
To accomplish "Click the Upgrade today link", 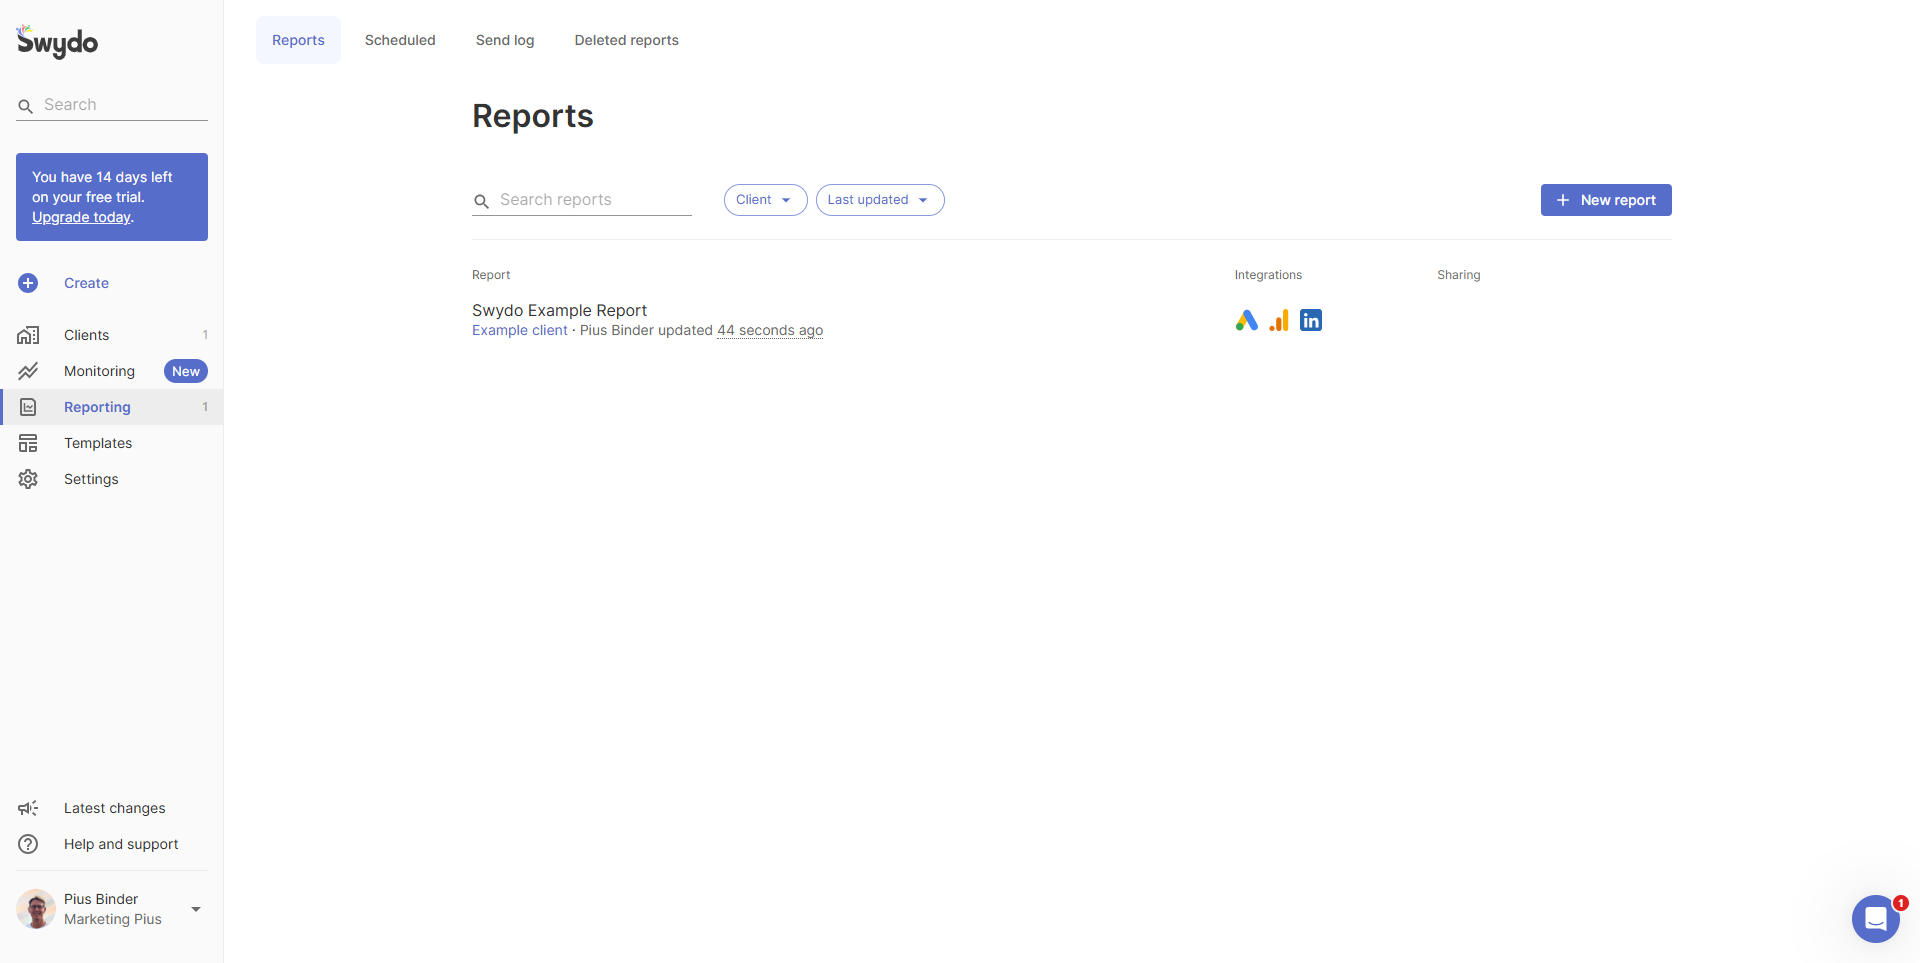I will [x=81, y=217].
